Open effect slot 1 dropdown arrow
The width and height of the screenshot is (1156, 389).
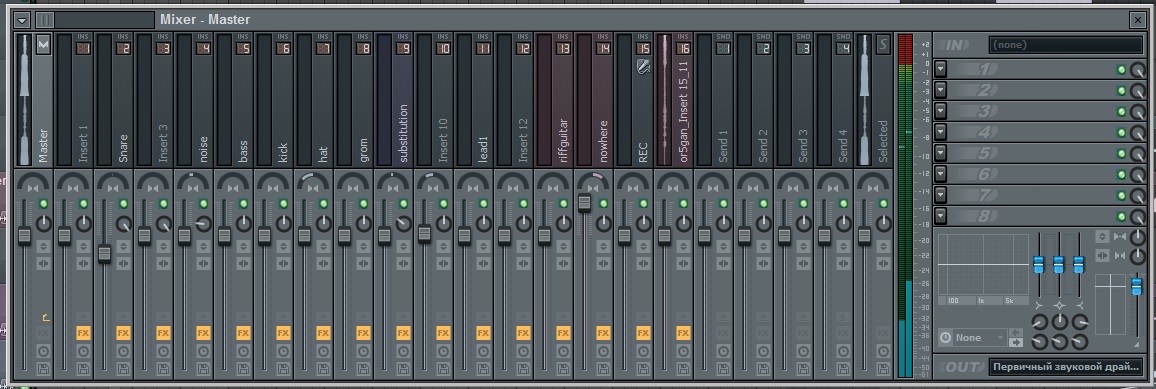(x=940, y=69)
